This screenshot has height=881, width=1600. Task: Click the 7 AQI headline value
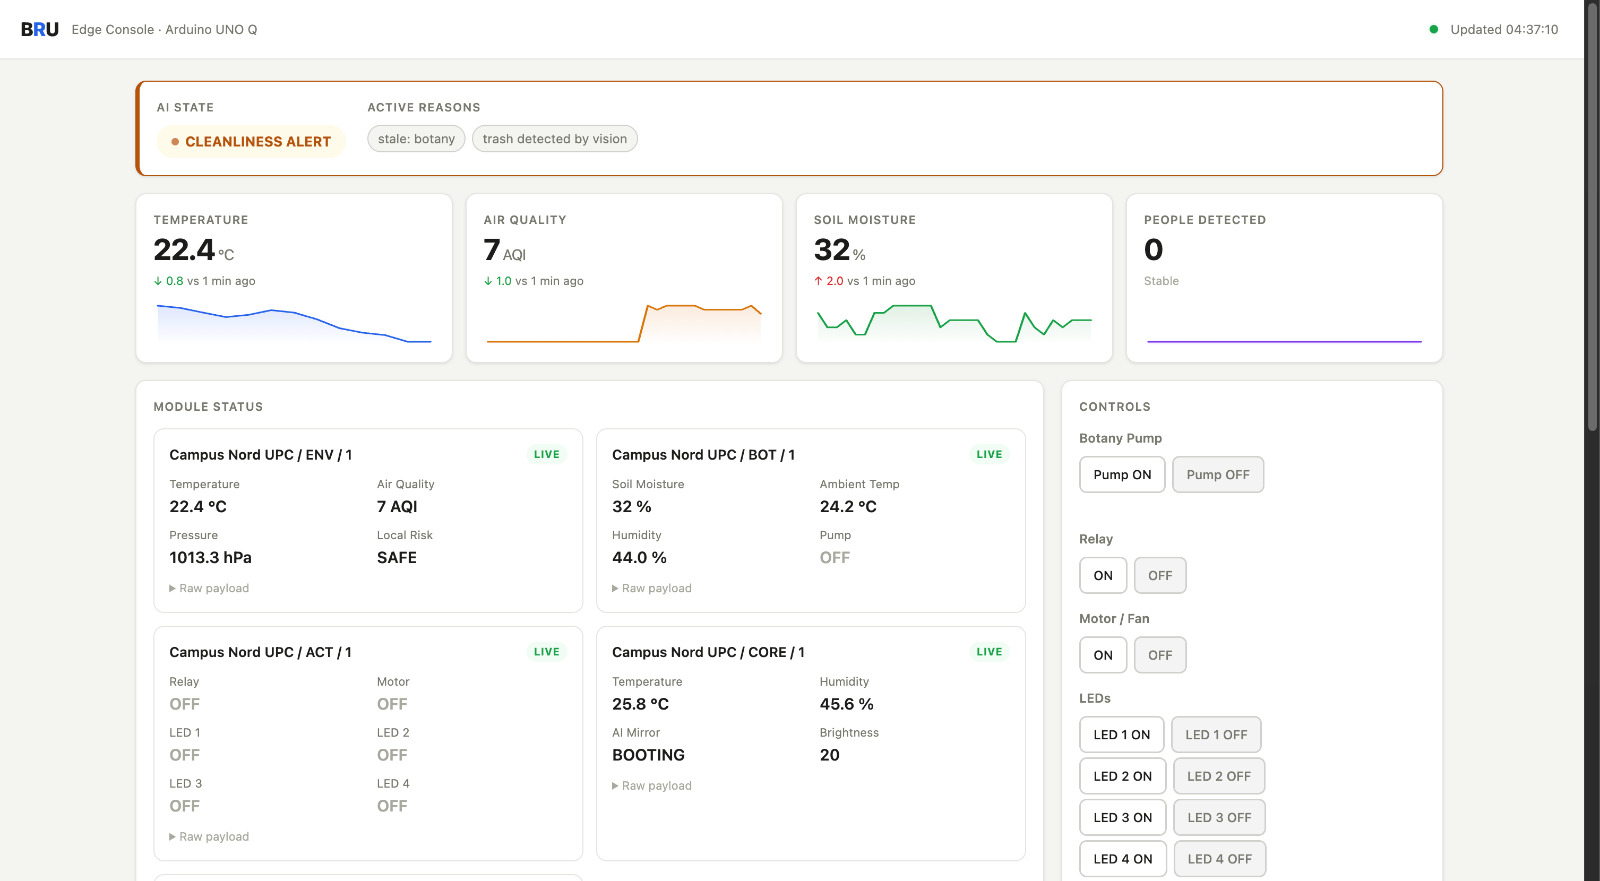click(x=505, y=250)
